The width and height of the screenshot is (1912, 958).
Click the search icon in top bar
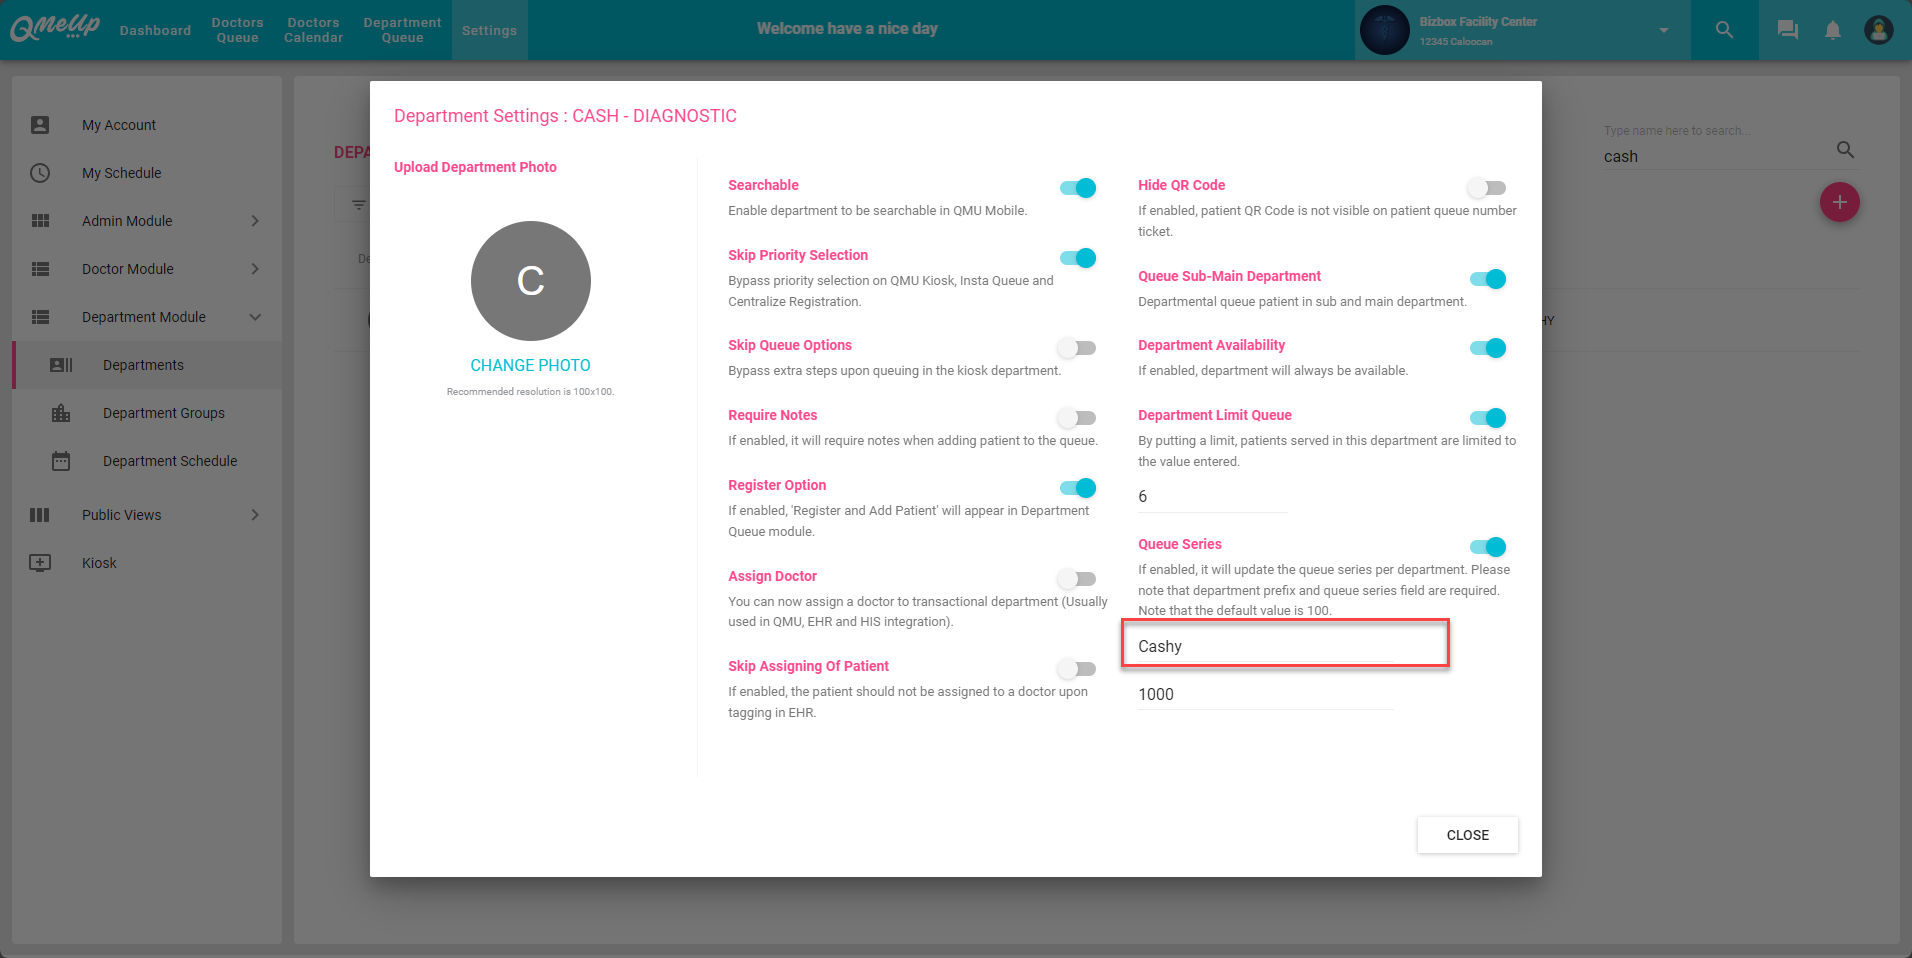point(1723,29)
